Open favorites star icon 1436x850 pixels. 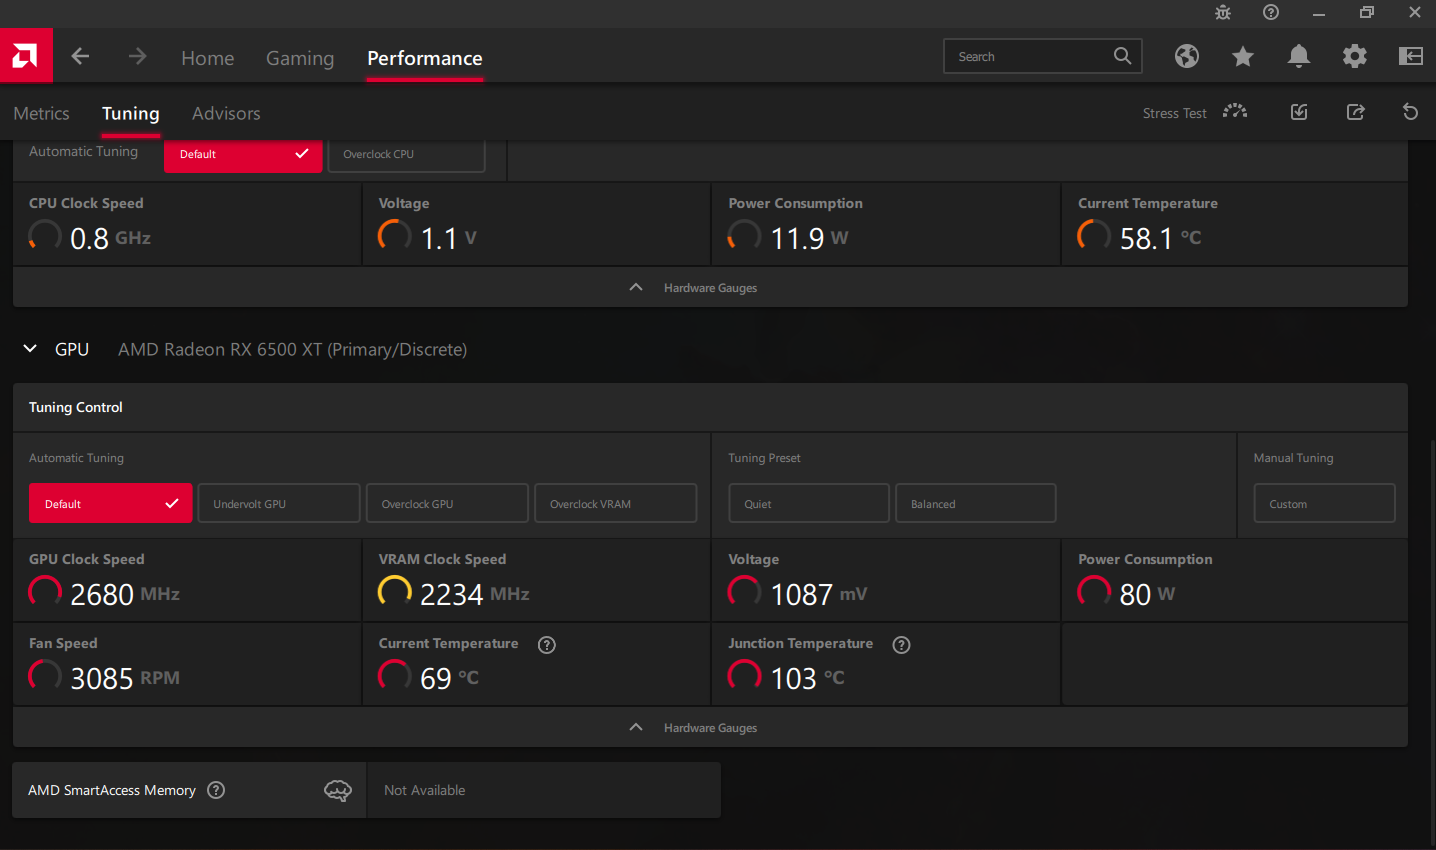1243,56
